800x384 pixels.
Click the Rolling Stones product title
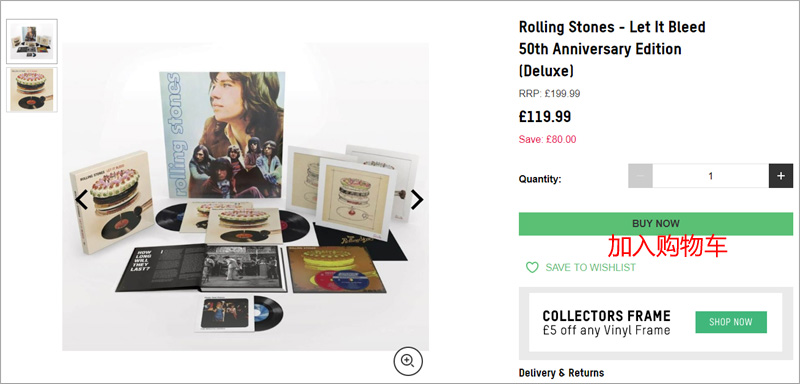pos(612,49)
